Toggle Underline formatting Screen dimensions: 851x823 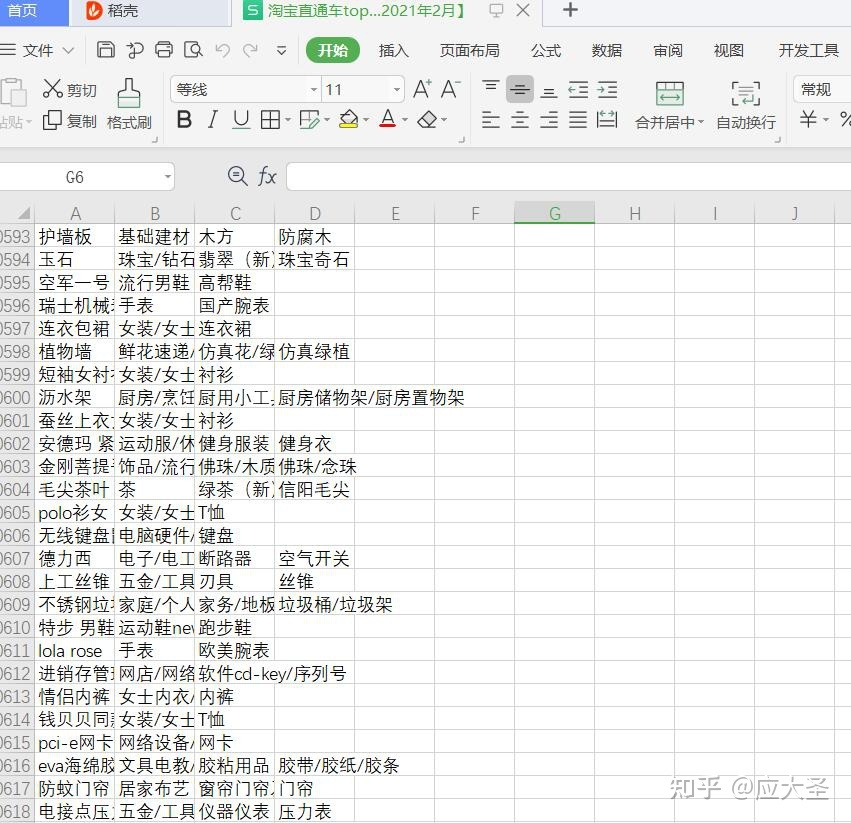tap(241, 119)
